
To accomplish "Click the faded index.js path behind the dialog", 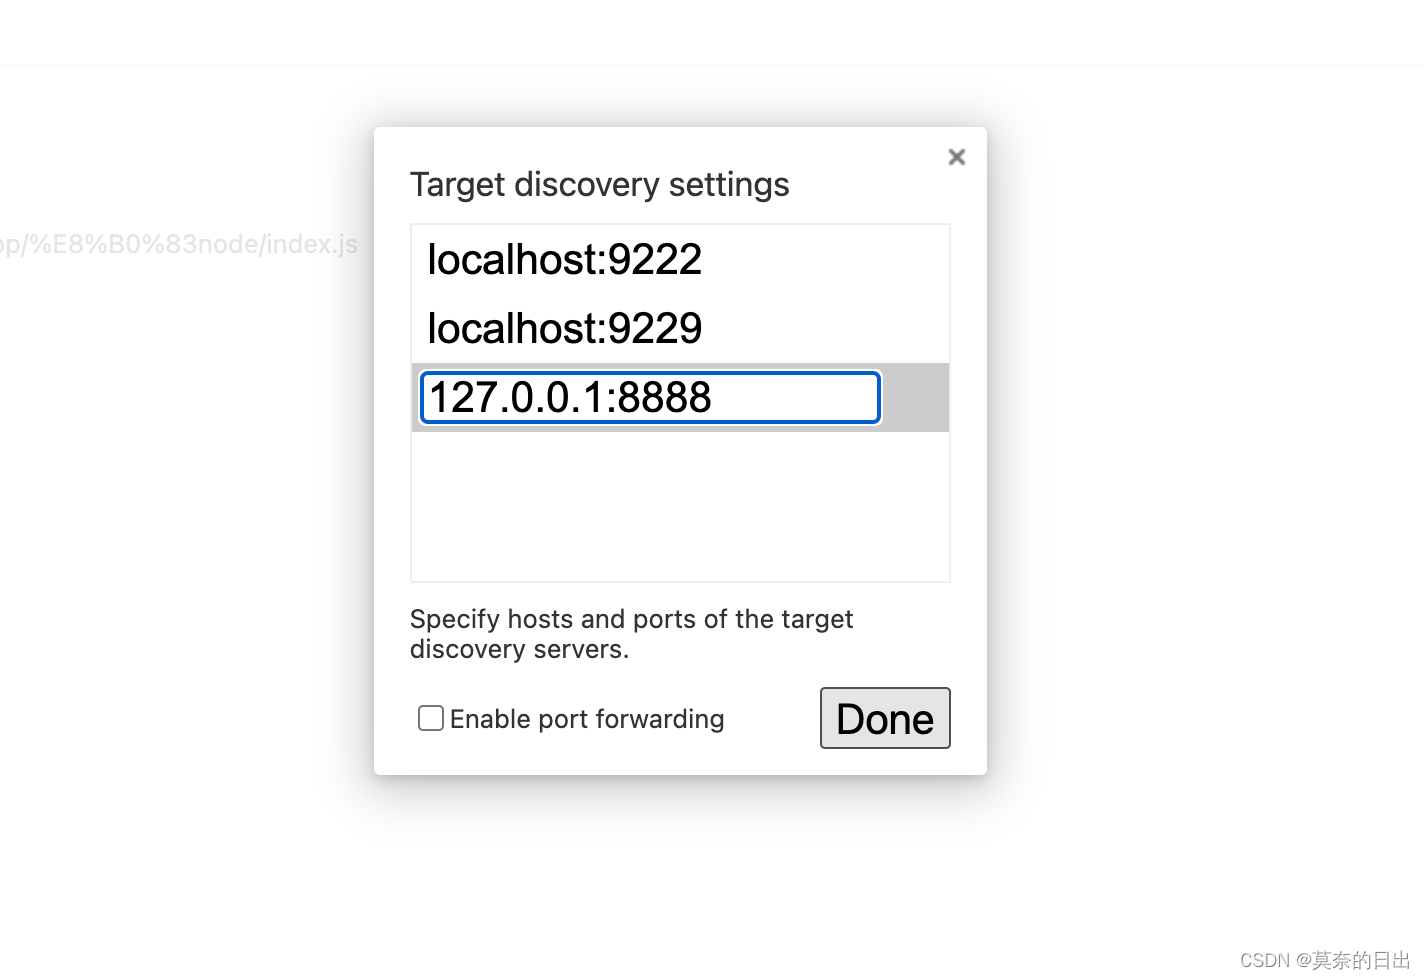I will click(x=180, y=245).
